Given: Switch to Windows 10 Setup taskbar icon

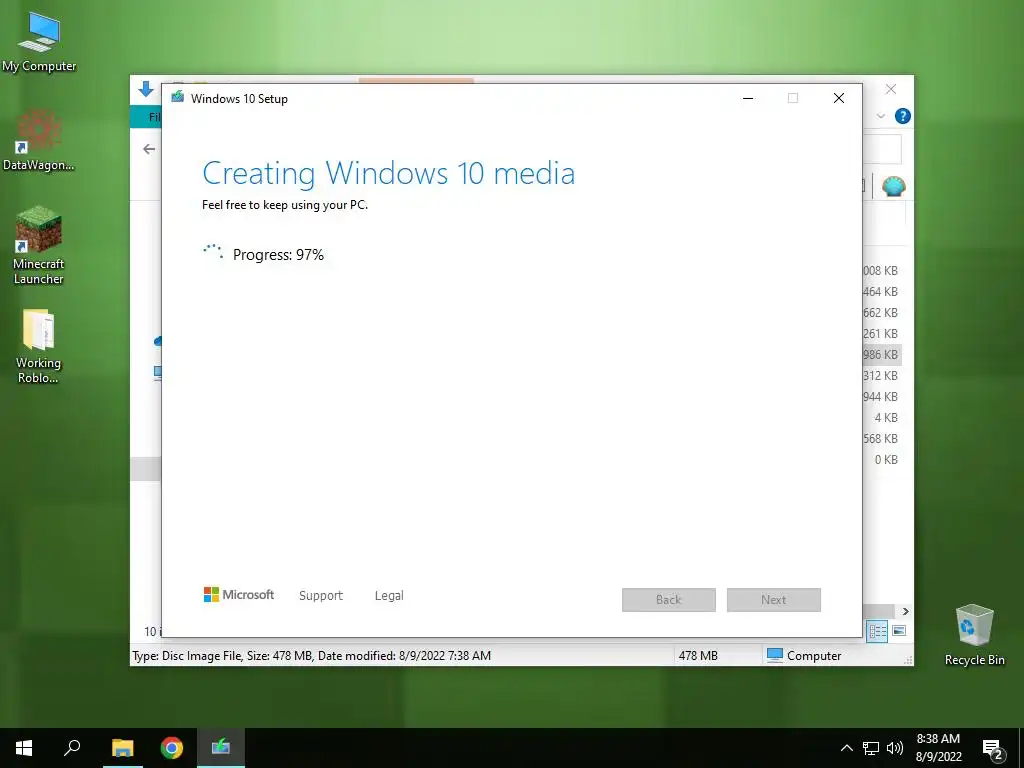Looking at the screenshot, I should [221, 748].
